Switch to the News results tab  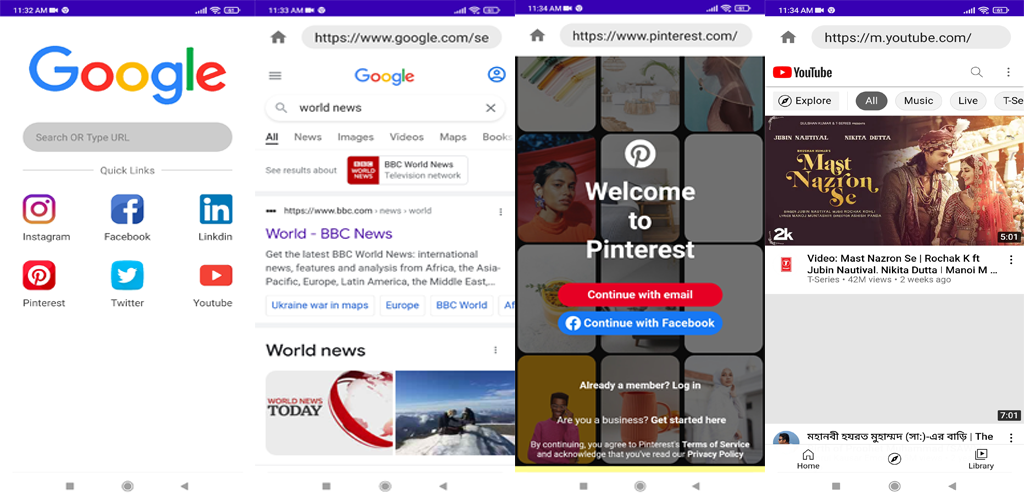pyautogui.click(x=308, y=137)
